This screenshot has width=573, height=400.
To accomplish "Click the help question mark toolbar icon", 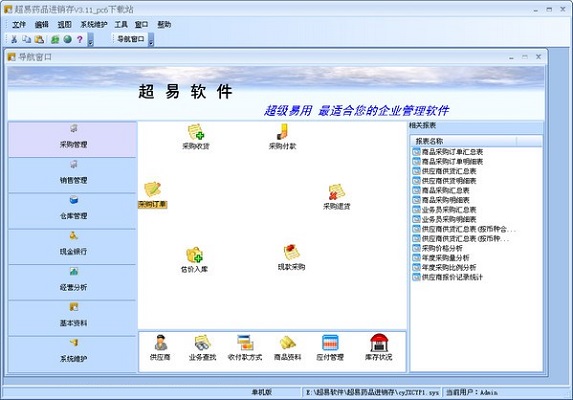I will [80, 39].
